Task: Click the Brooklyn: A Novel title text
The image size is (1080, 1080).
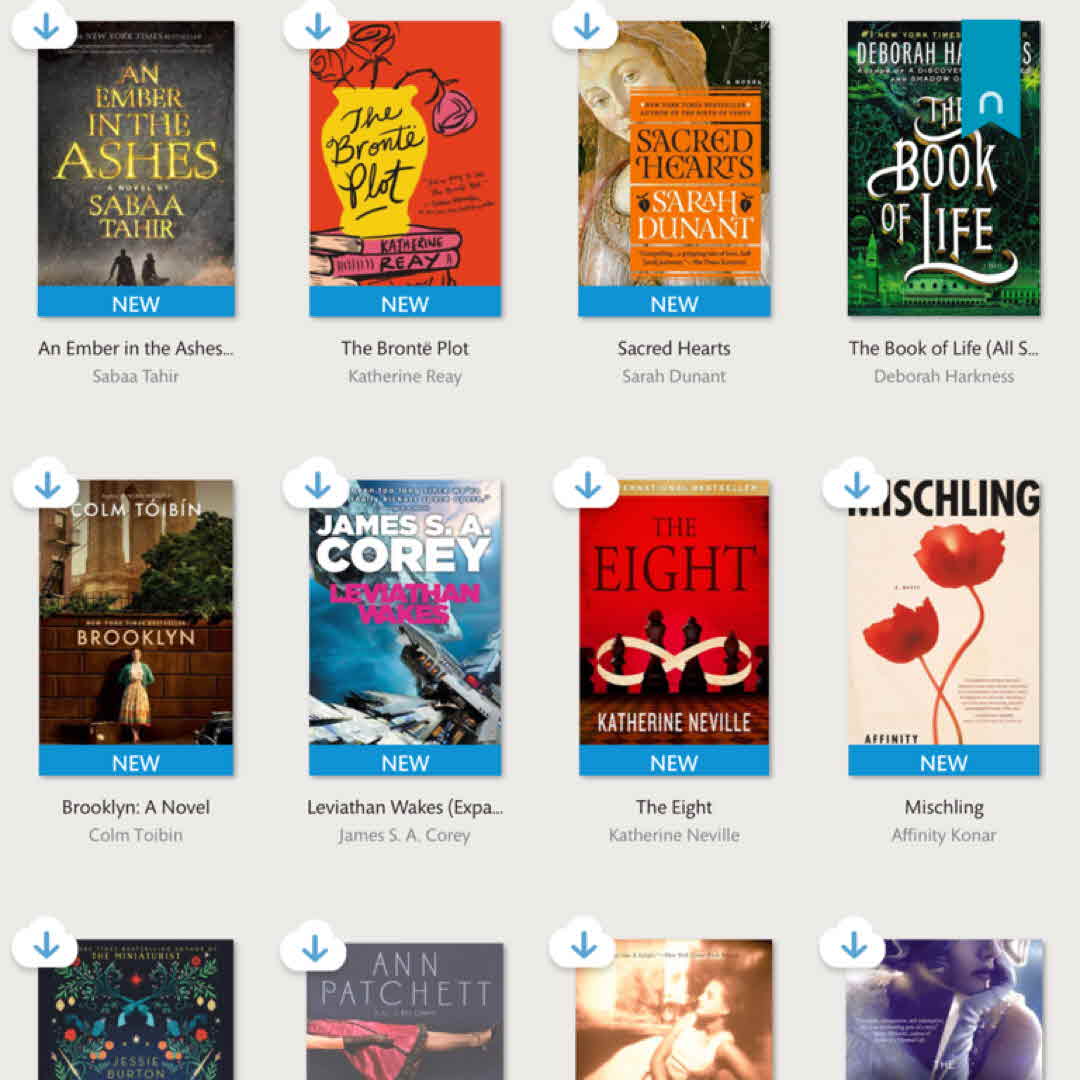Action: click(136, 807)
